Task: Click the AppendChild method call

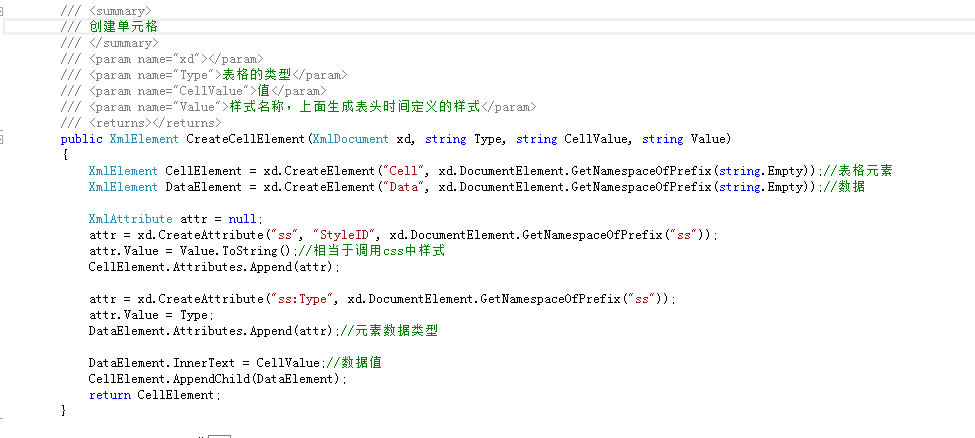Action: (x=214, y=379)
